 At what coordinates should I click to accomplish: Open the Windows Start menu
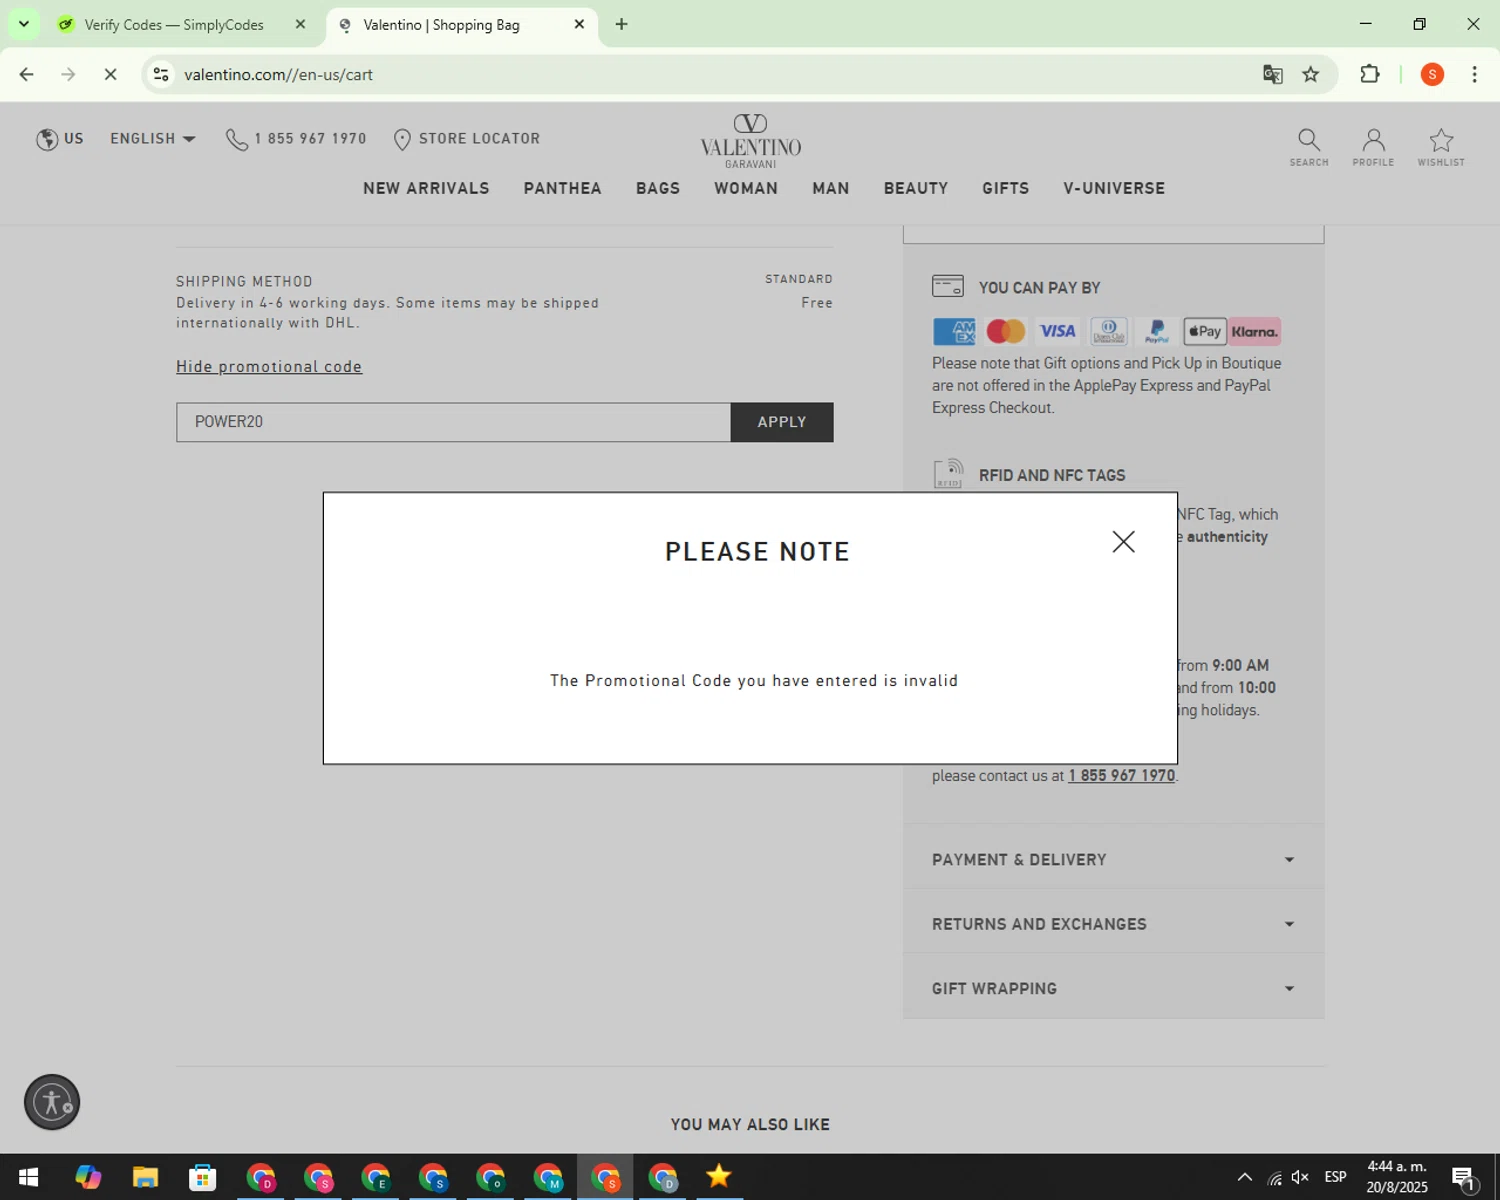[x=28, y=1177]
